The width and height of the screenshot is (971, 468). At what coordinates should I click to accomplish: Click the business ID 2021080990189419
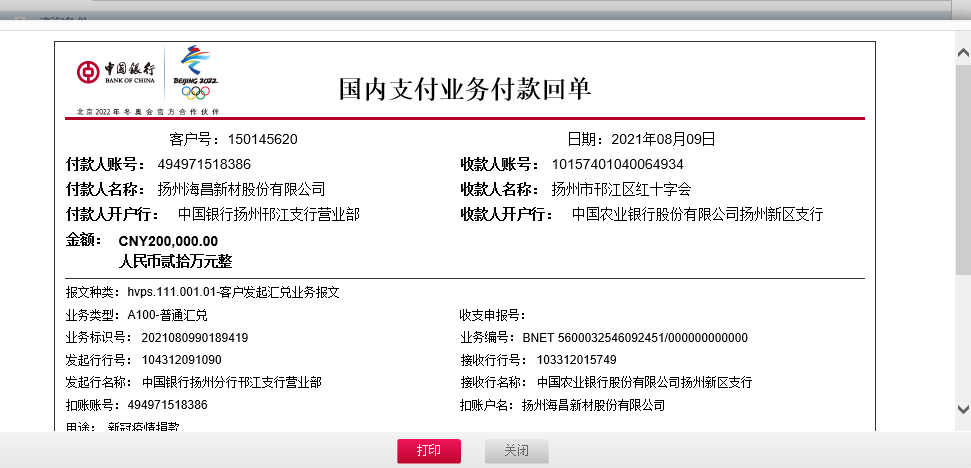(x=194, y=337)
